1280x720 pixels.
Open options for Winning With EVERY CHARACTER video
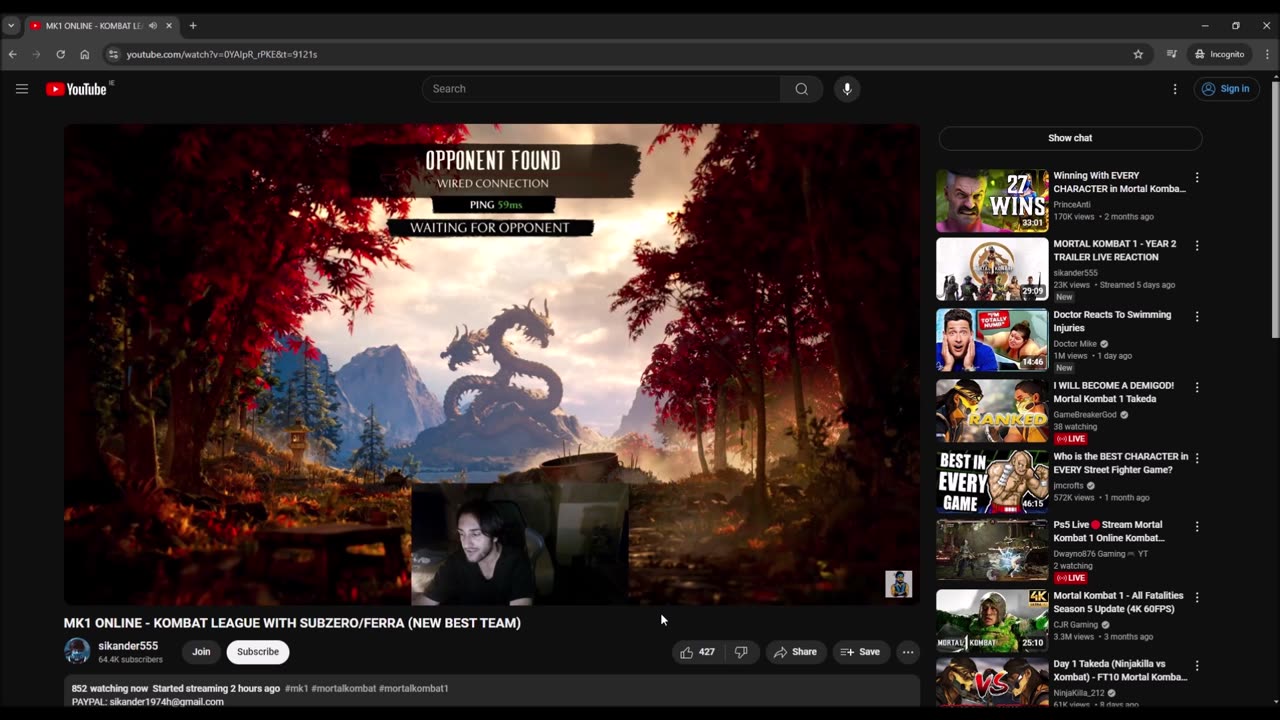[x=1197, y=178]
